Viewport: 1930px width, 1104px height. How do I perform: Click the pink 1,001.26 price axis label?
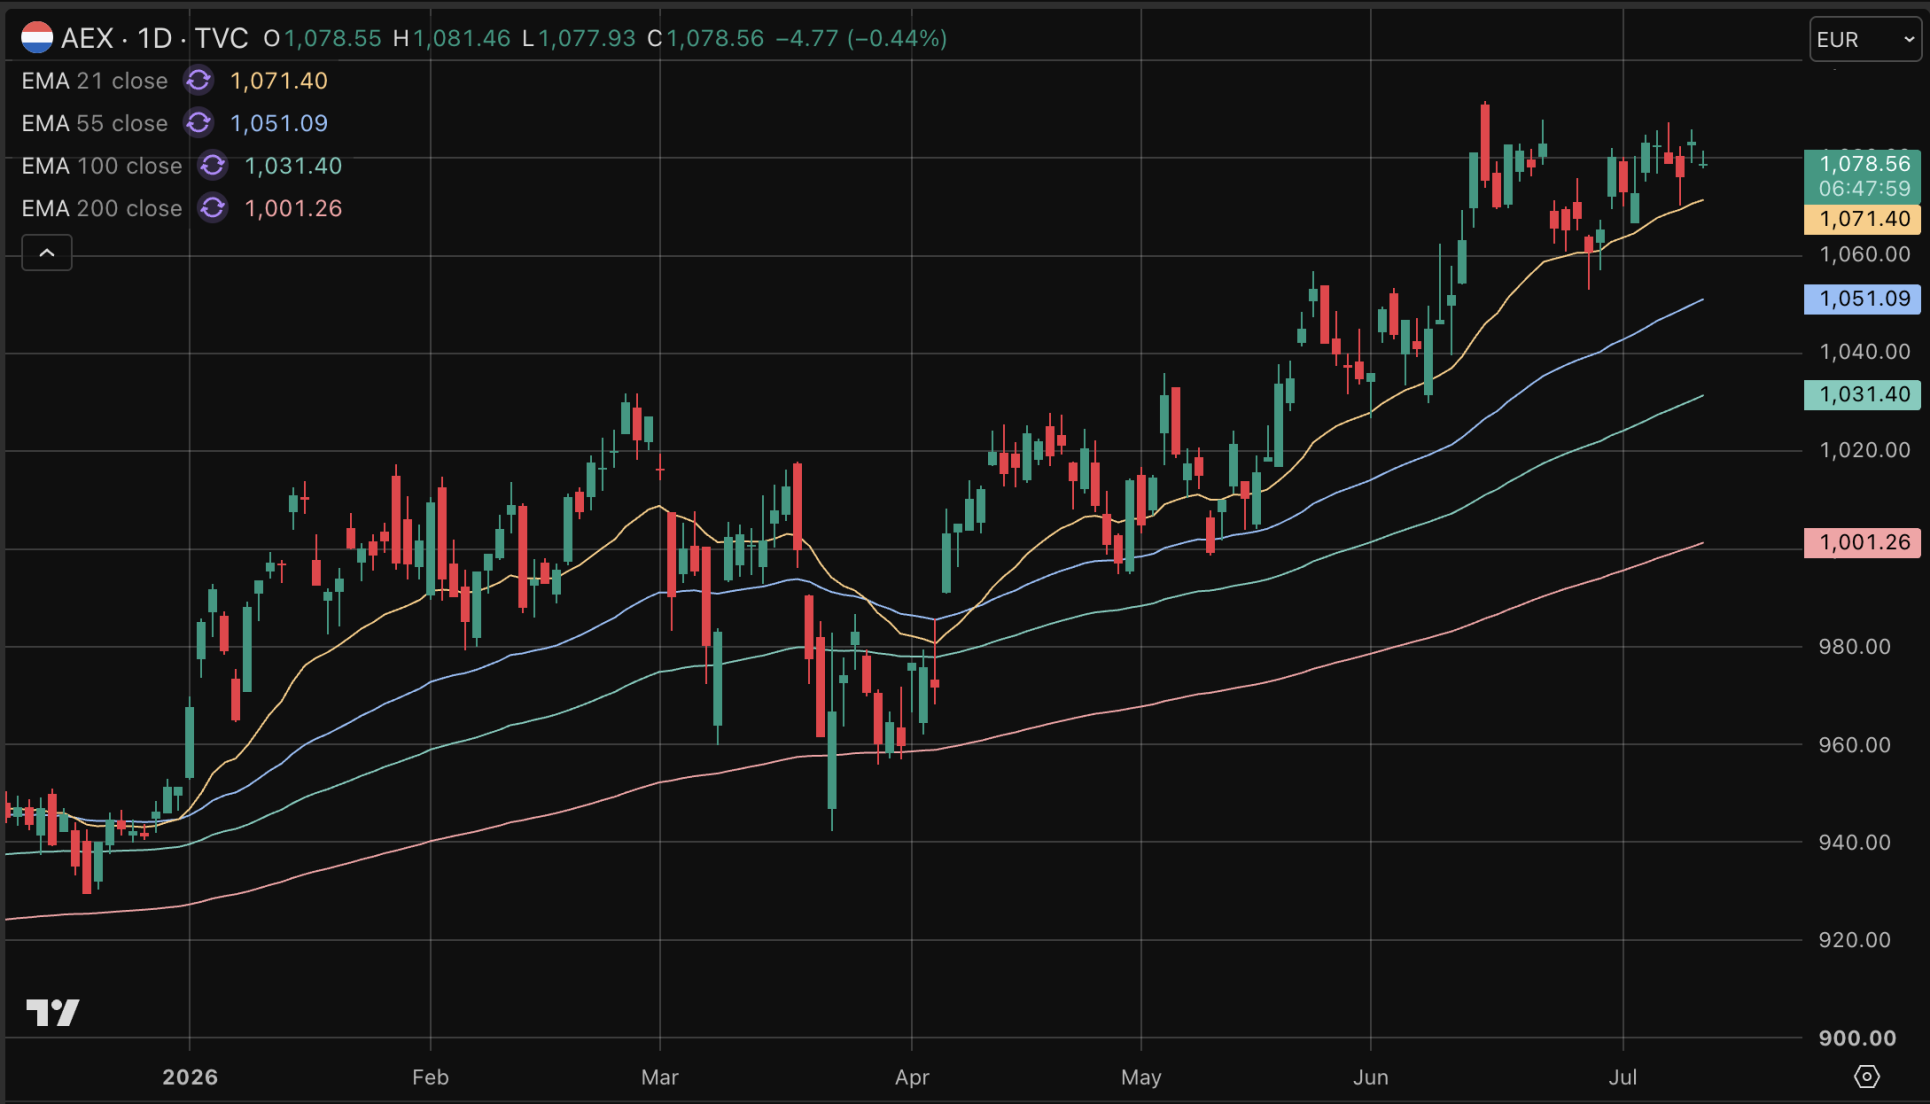[1862, 542]
